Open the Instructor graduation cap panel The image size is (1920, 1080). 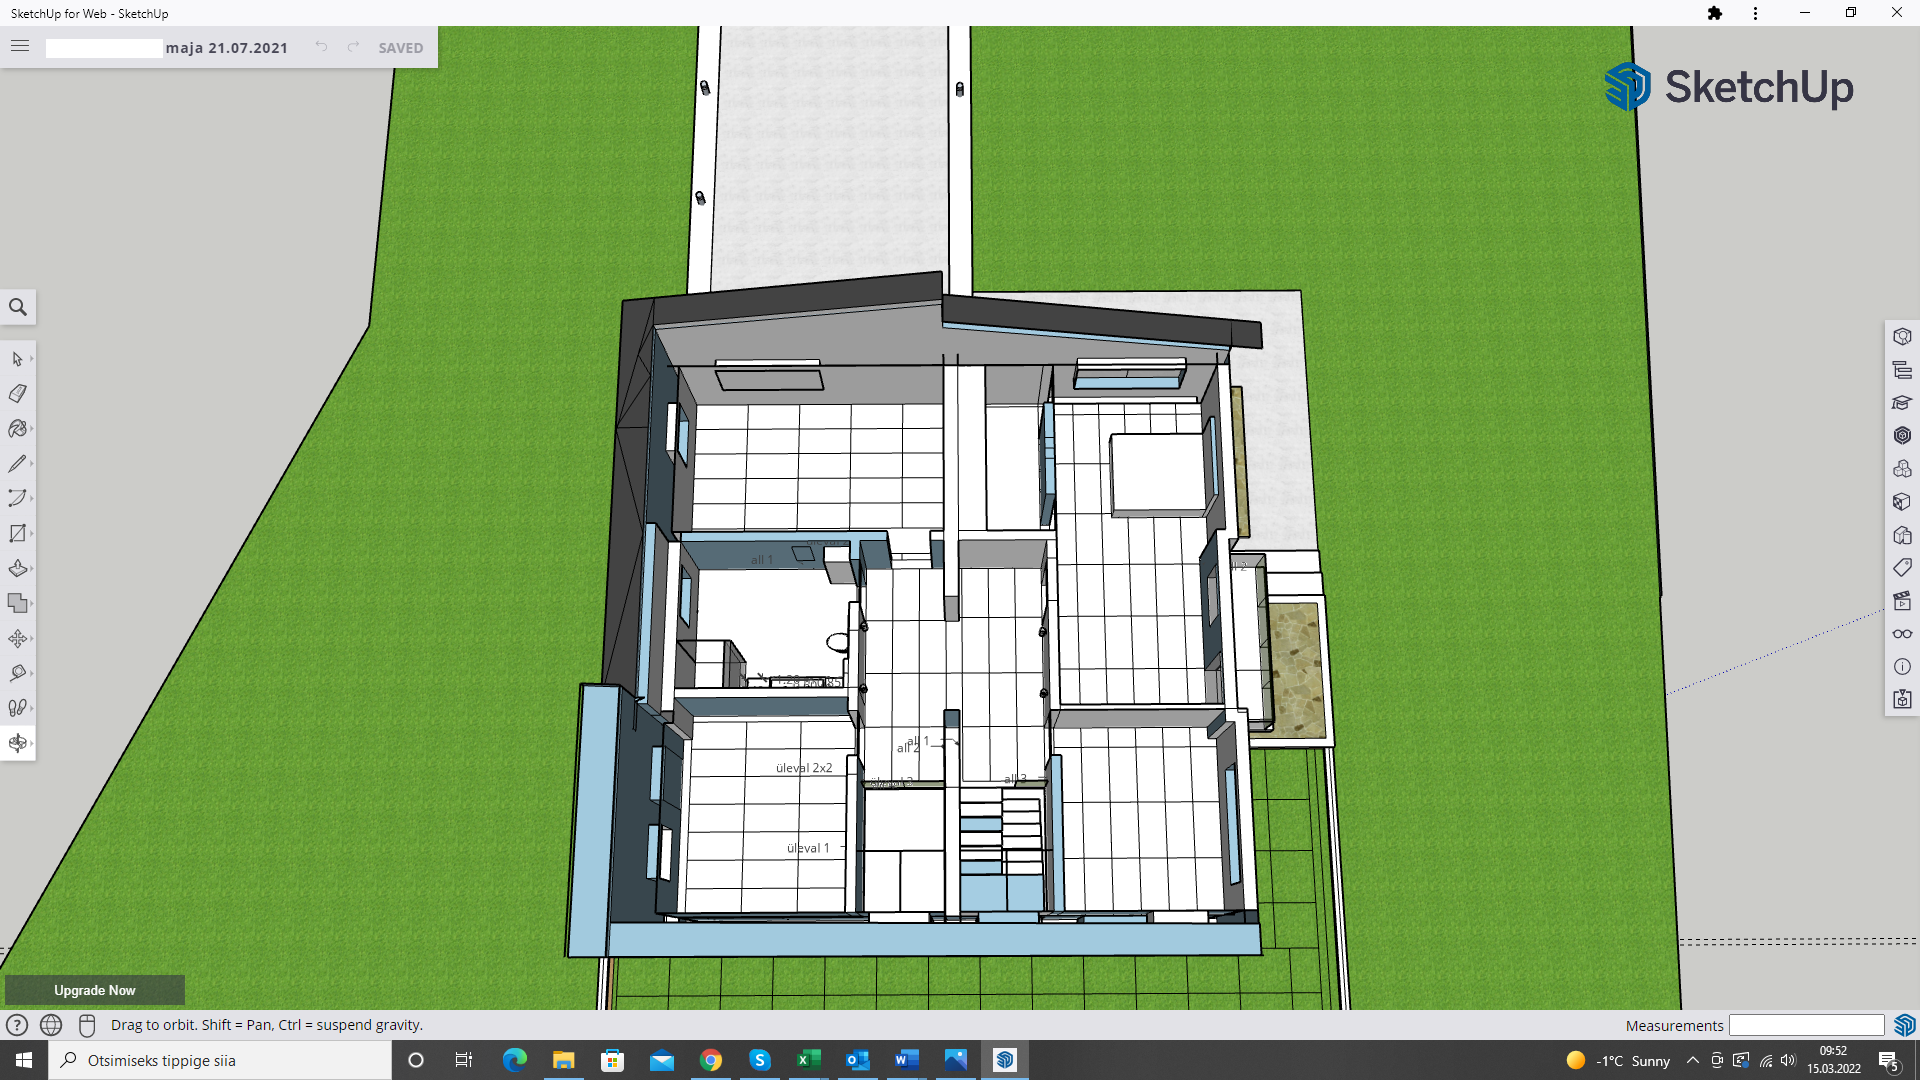click(x=1902, y=403)
